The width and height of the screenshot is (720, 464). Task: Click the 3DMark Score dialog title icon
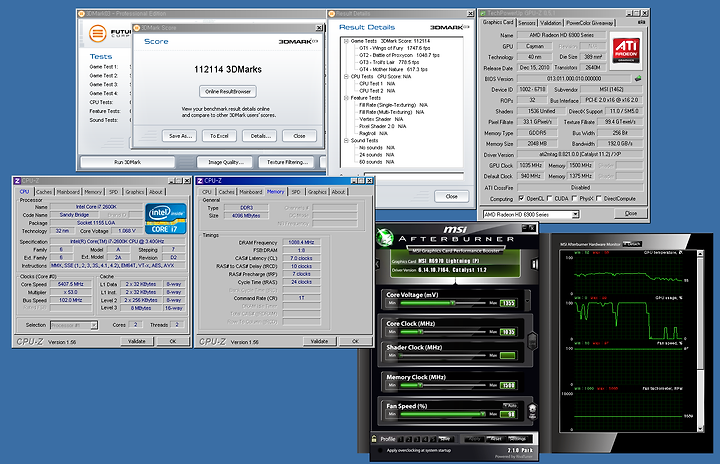click(136, 28)
